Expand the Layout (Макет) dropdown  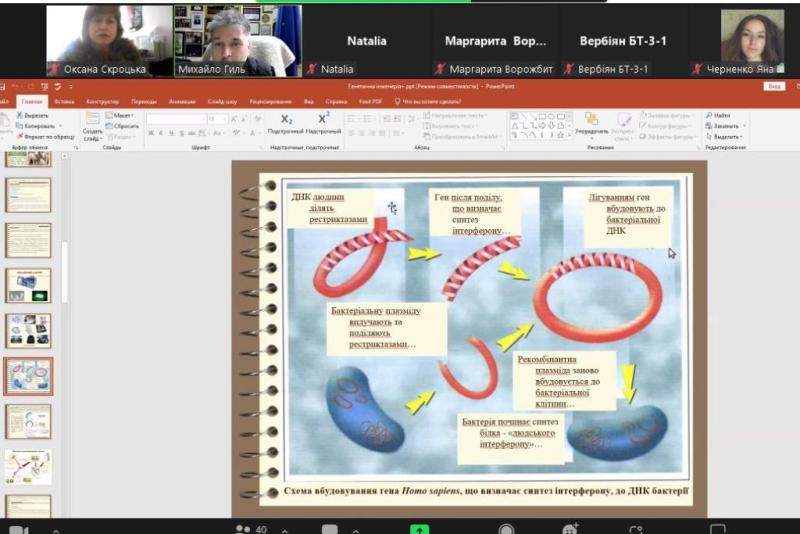[124, 116]
